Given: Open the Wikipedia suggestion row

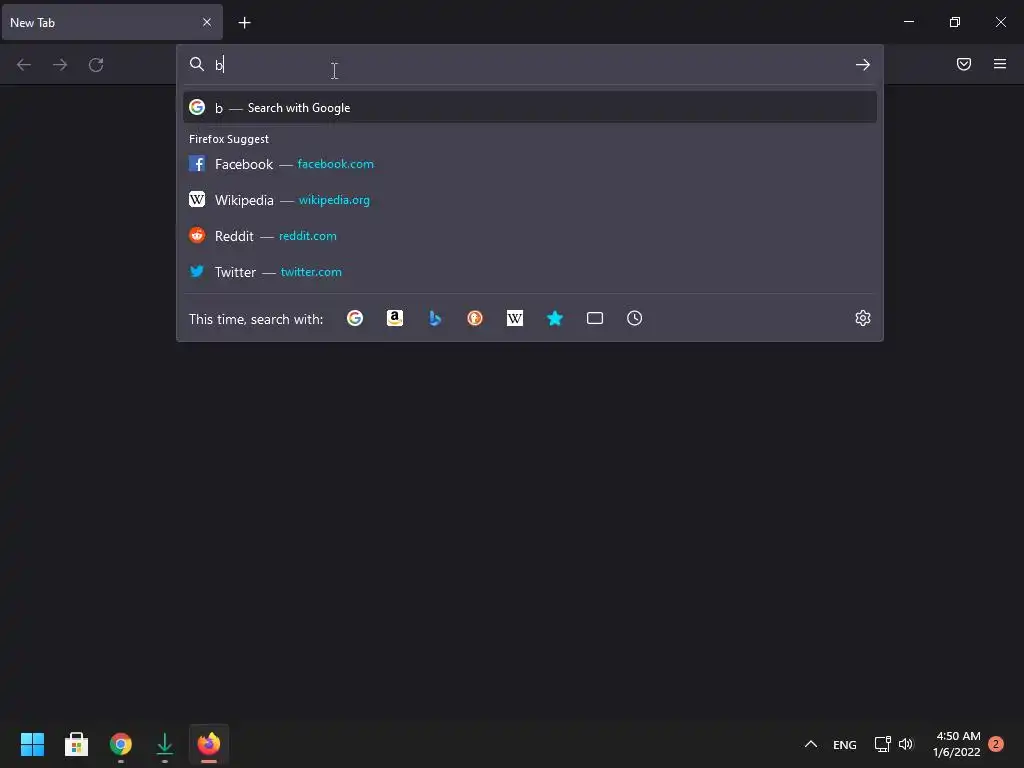Looking at the screenshot, I should tap(530, 200).
